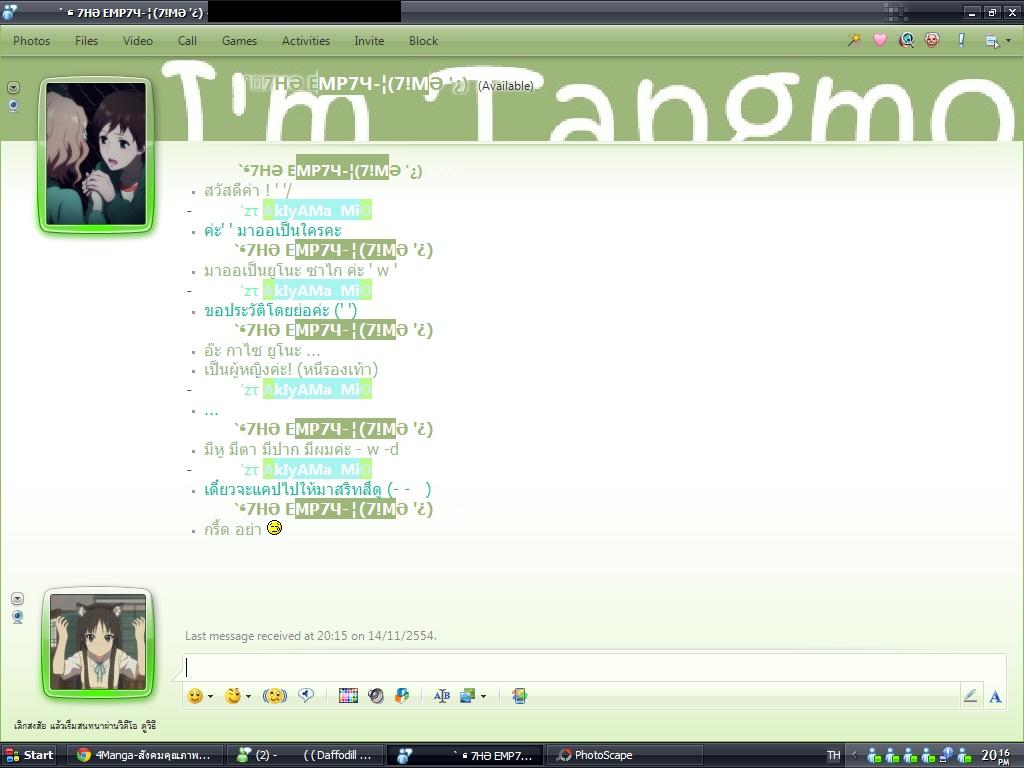Click the voice clip speech bubble icon
Viewport: 1024px width, 768px height.
[x=306, y=696]
